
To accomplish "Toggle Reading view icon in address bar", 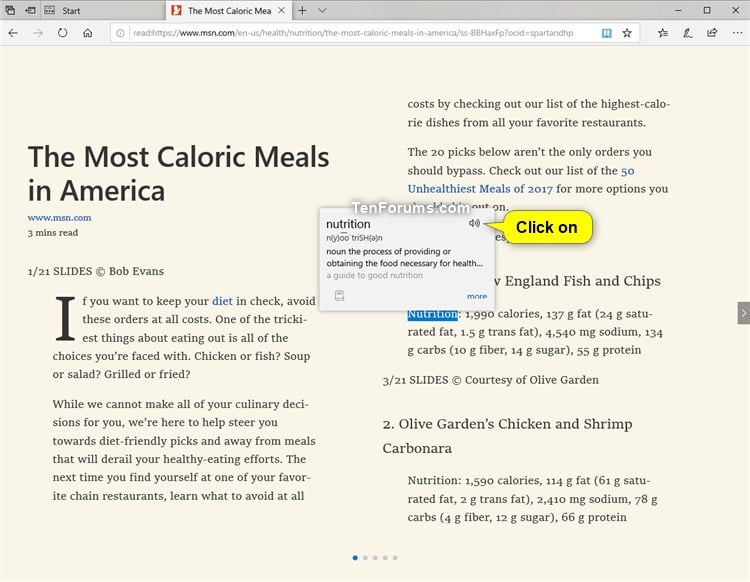I will (607, 33).
